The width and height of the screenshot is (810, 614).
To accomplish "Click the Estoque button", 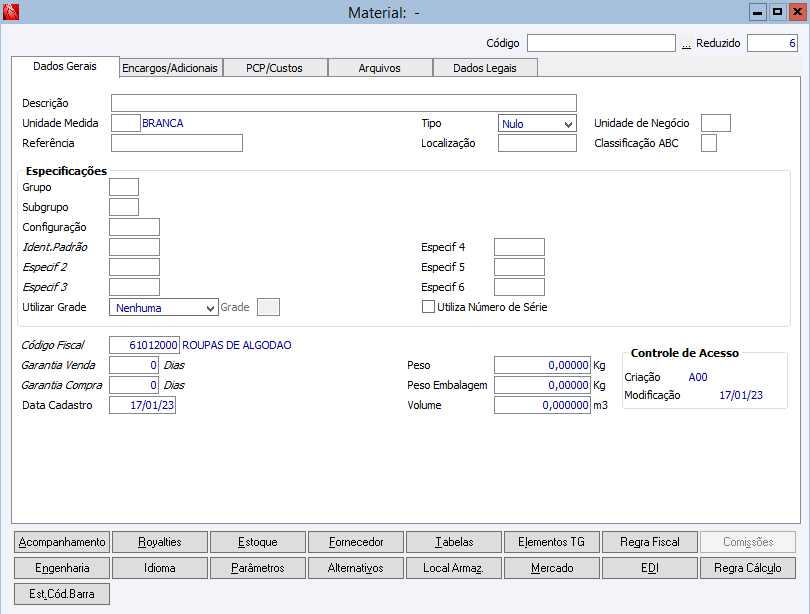I will pos(258,542).
